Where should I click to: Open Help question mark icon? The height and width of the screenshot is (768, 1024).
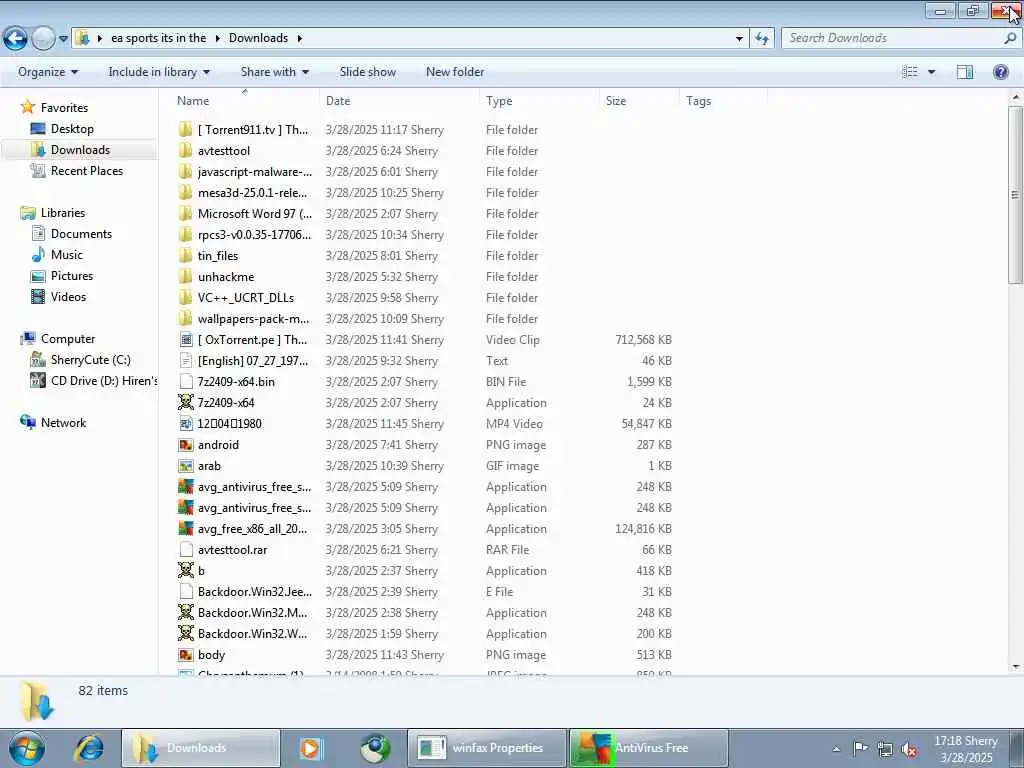pyautogui.click(x=1000, y=72)
